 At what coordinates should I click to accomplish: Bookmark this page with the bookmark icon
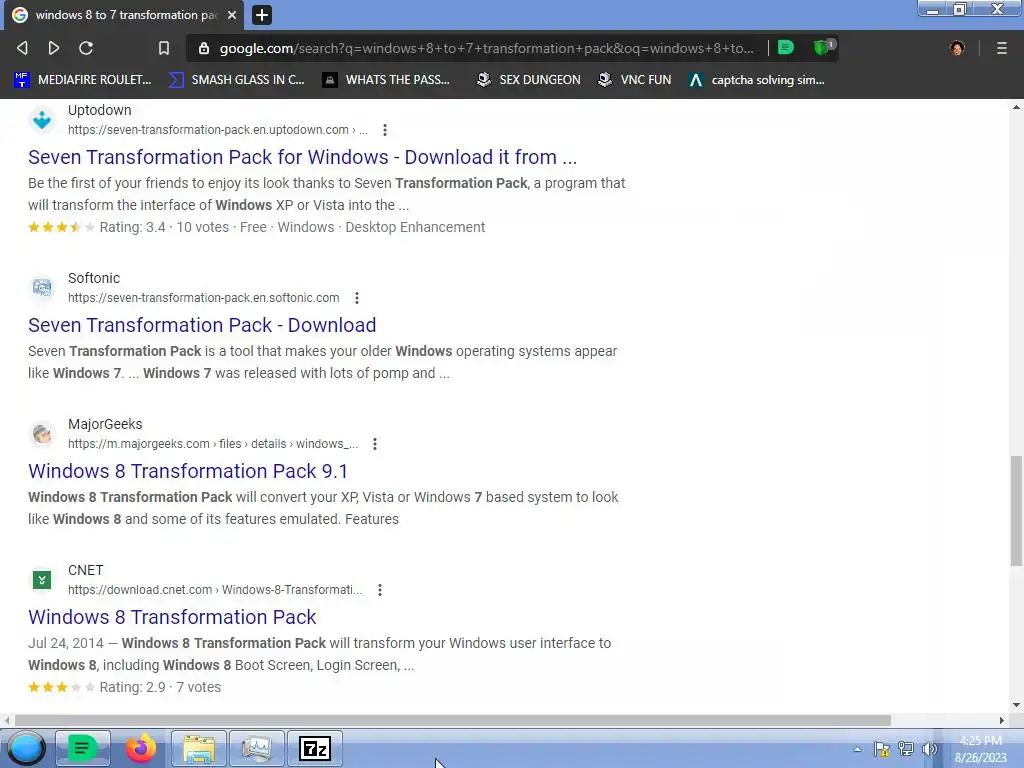point(164,48)
